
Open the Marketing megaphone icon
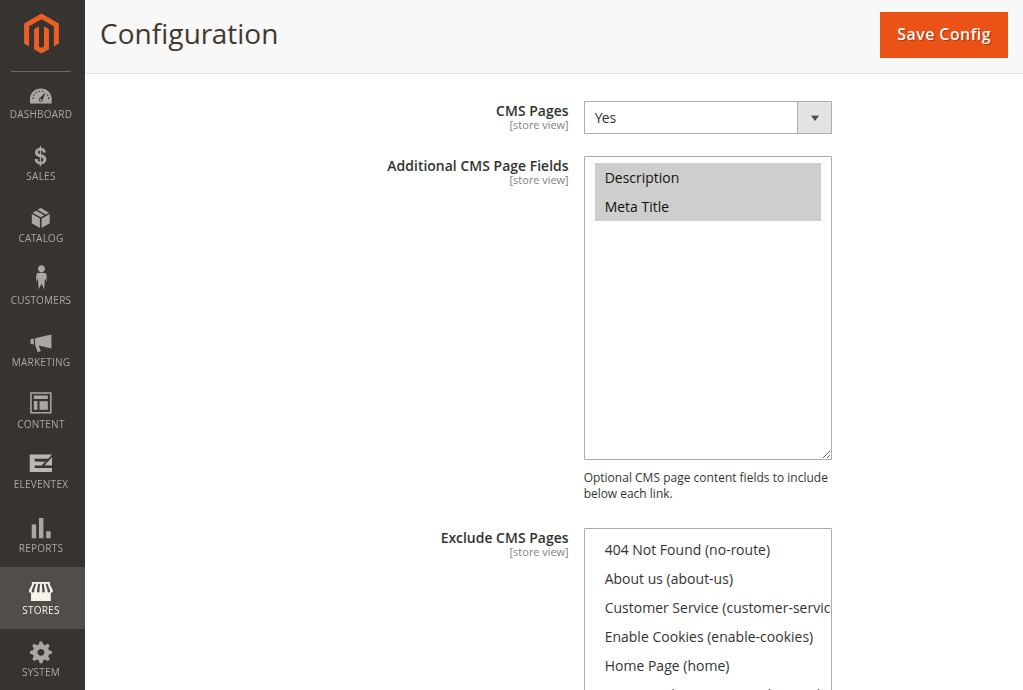click(x=41, y=342)
